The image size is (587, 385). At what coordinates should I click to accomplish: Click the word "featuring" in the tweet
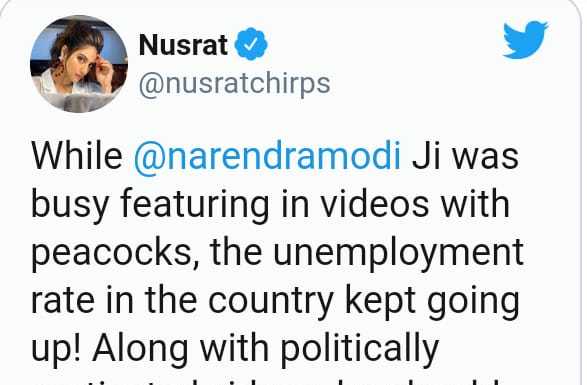pyautogui.click(x=195, y=205)
